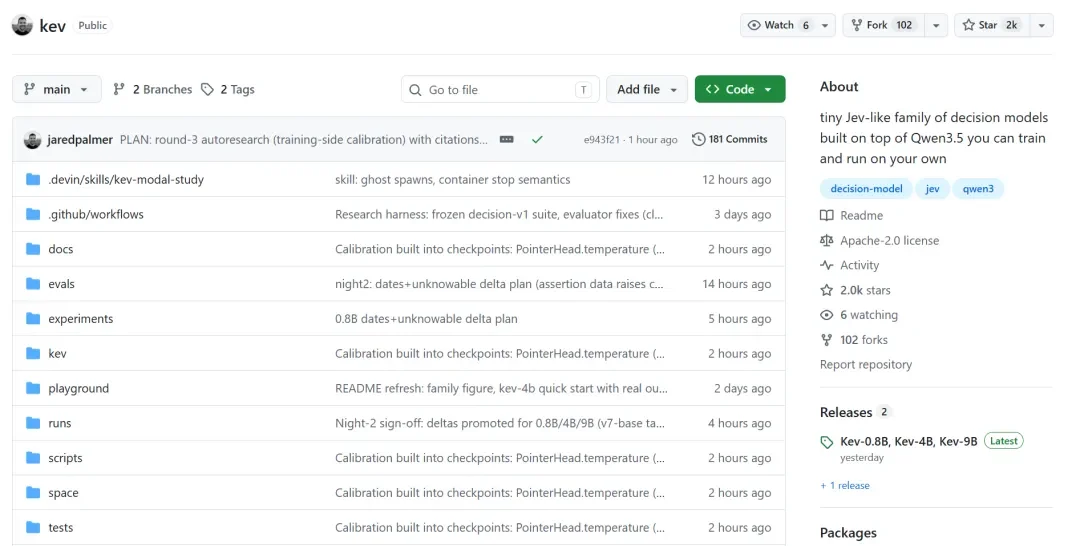Click the e943f21 commit hash
Viewport: 1080px width, 546px height.
(x=601, y=140)
